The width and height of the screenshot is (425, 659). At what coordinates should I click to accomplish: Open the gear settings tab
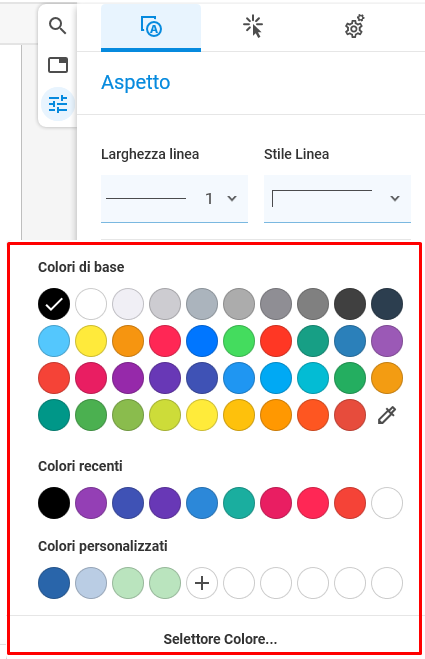tap(354, 27)
